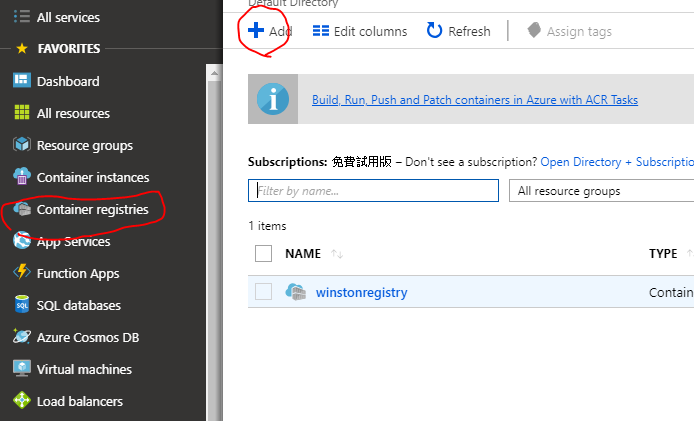
Task: Click the Dashboard icon in favorites
Action: pos(22,81)
